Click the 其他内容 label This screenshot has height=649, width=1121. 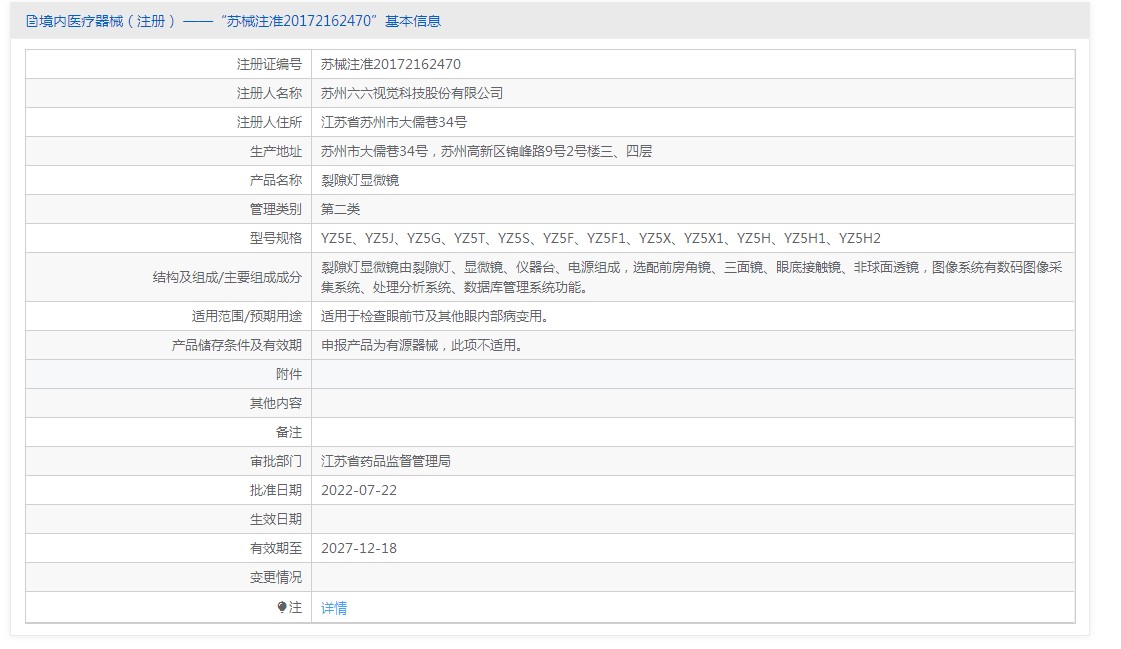[x=276, y=403]
